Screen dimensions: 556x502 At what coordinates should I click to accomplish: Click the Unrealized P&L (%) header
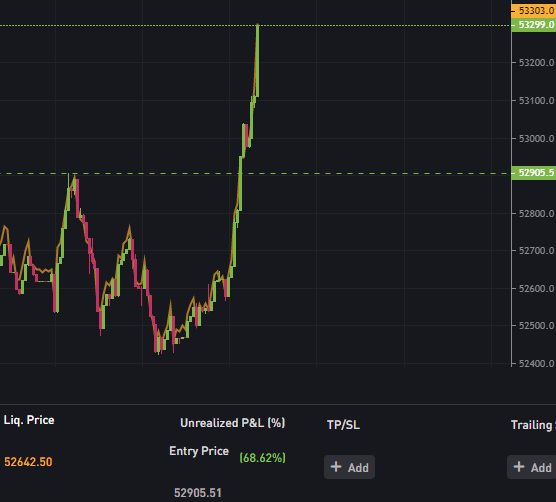[x=233, y=423]
